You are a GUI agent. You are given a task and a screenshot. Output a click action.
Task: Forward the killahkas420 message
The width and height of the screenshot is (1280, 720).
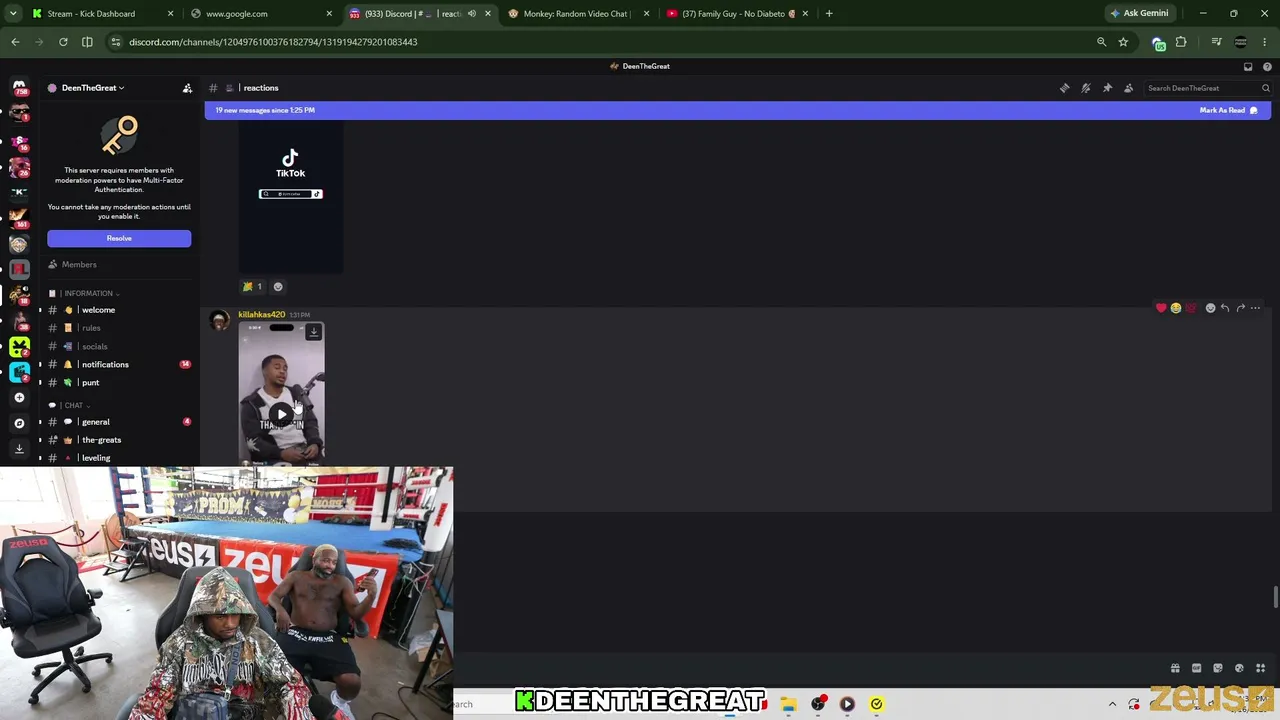point(1240,308)
